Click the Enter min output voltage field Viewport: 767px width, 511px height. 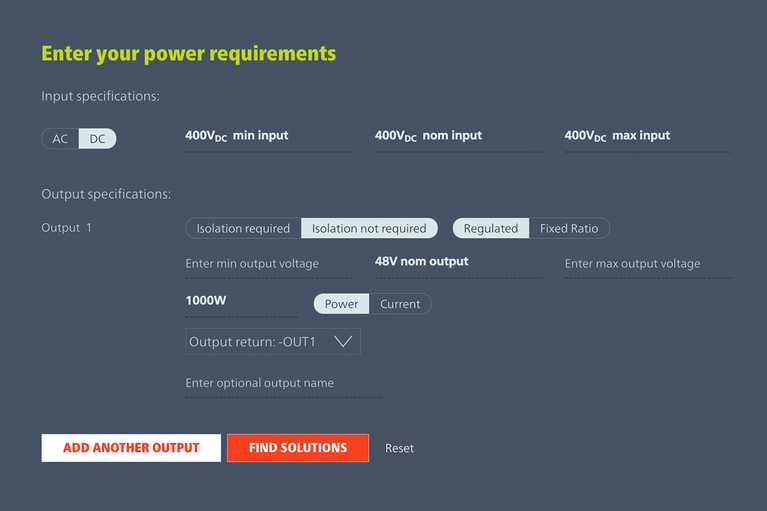coord(268,264)
